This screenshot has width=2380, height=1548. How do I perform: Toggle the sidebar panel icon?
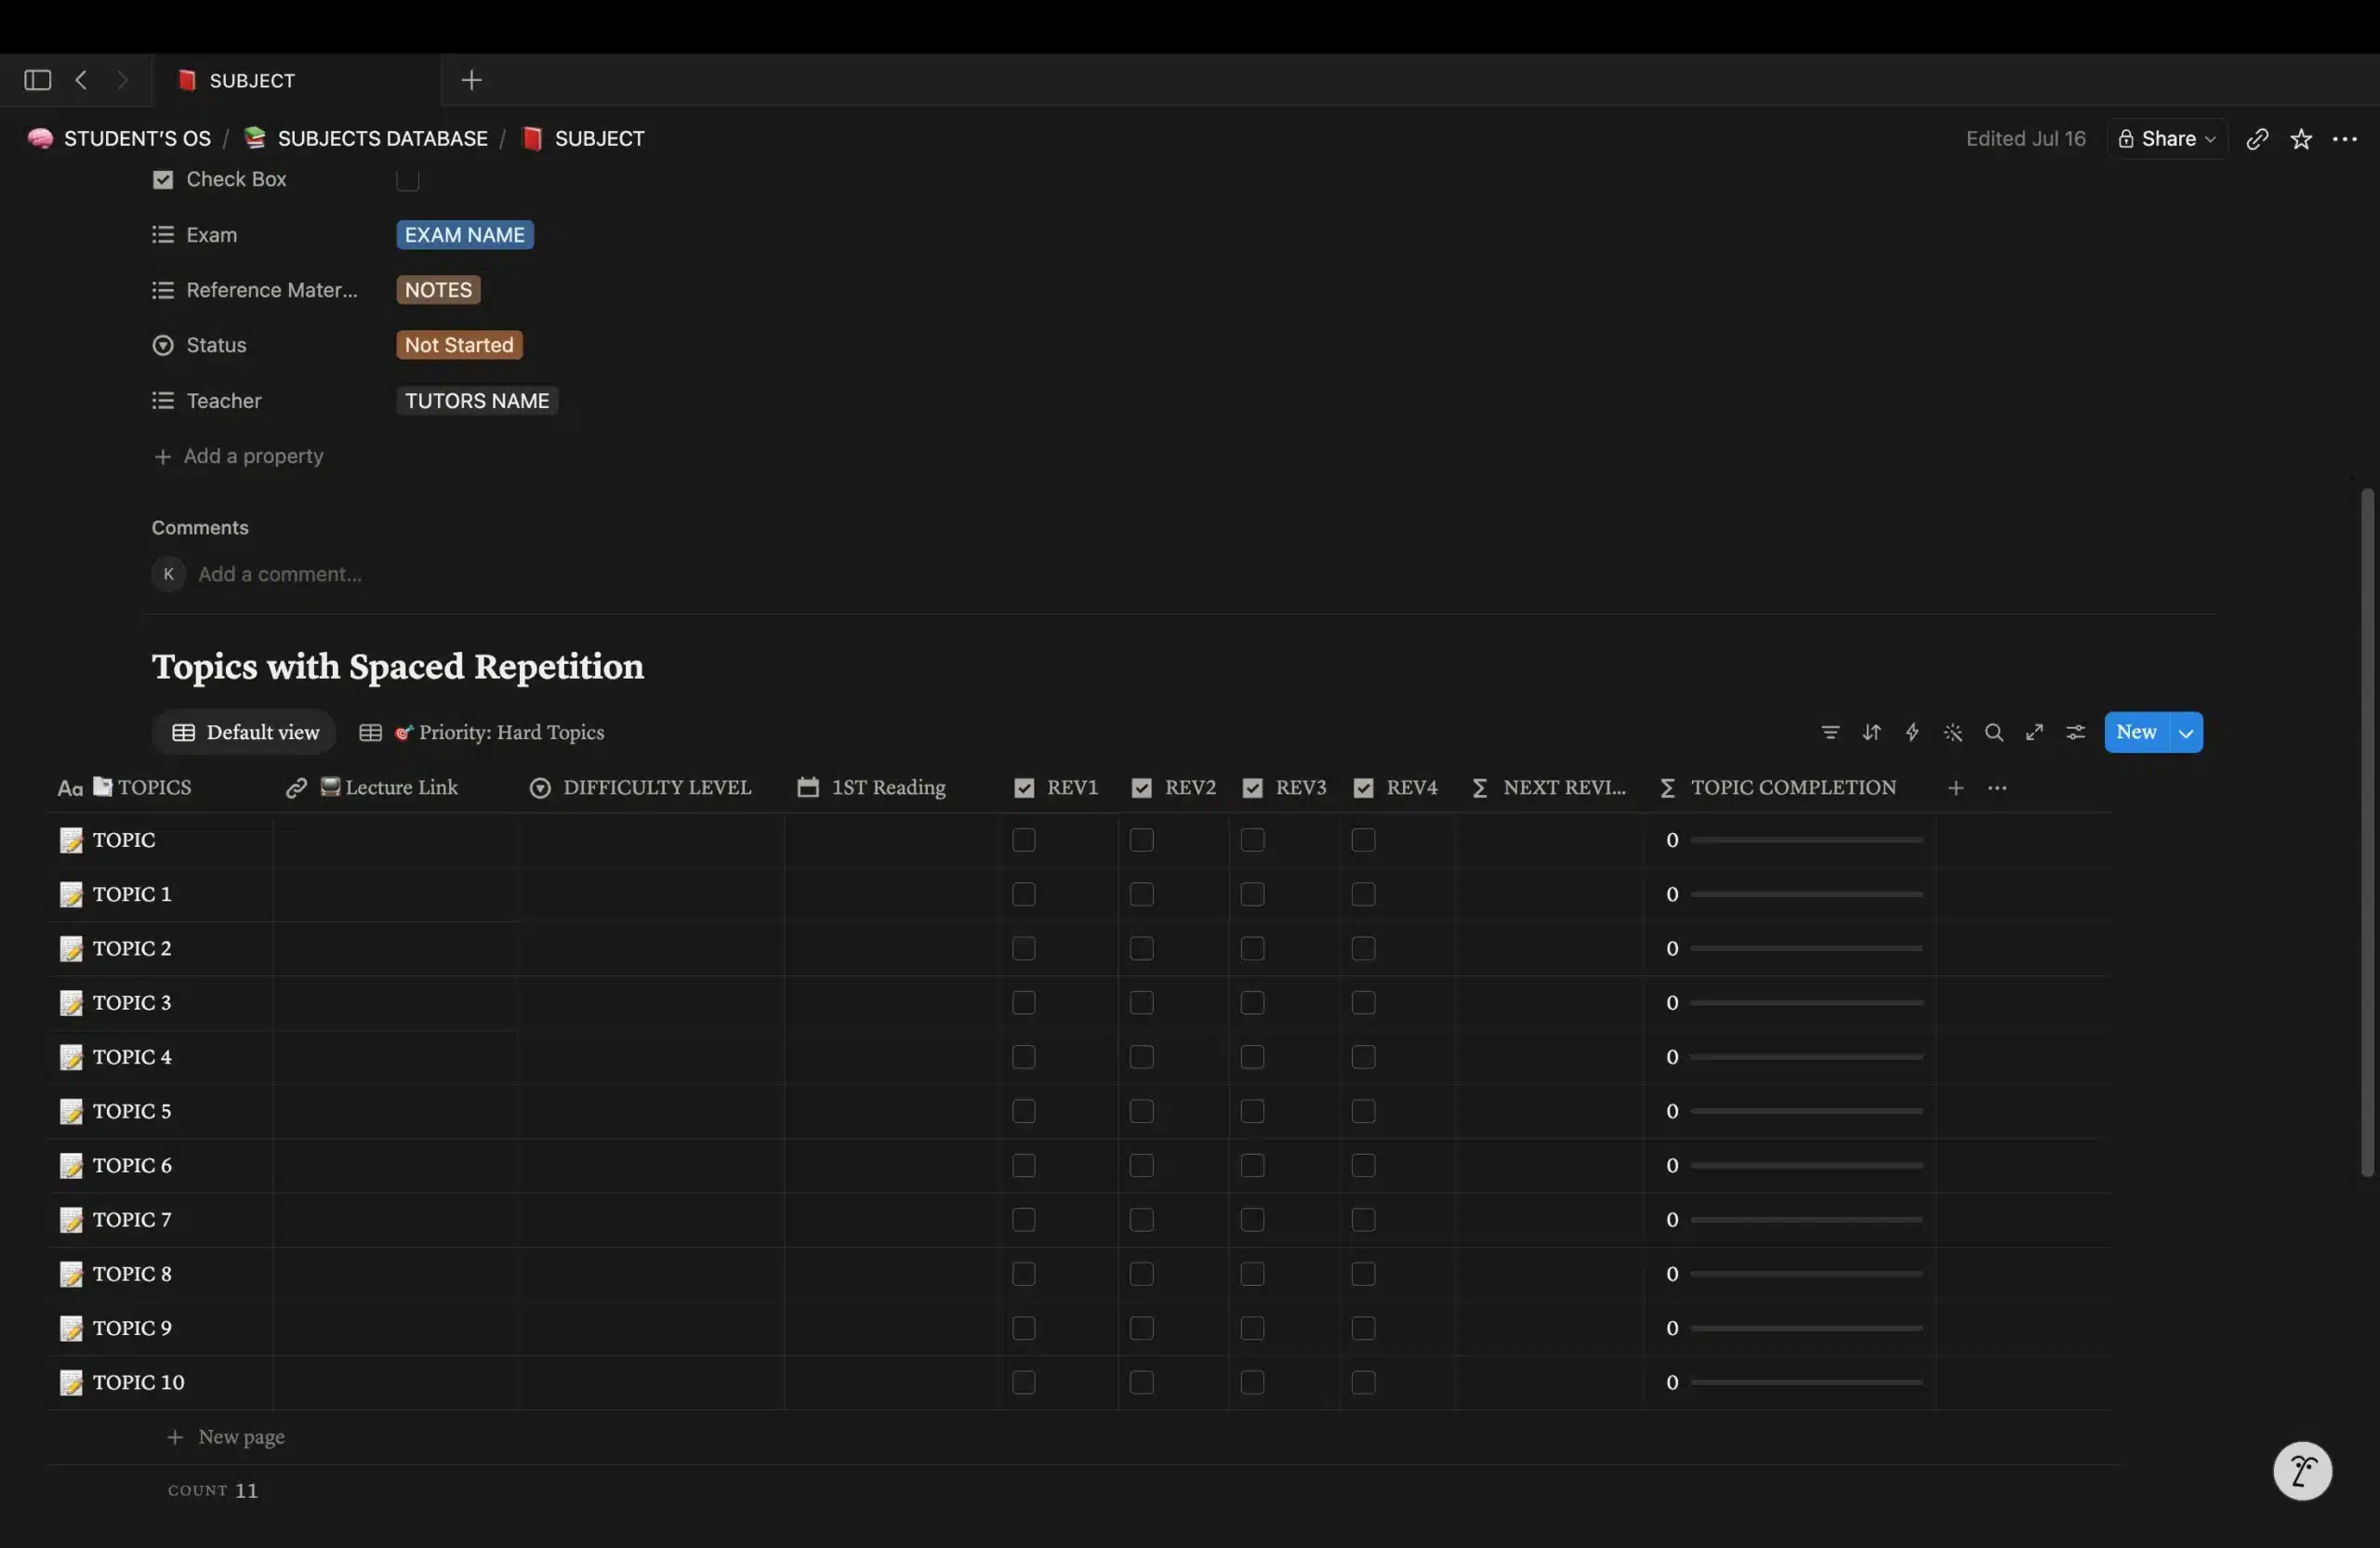point(37,80)
